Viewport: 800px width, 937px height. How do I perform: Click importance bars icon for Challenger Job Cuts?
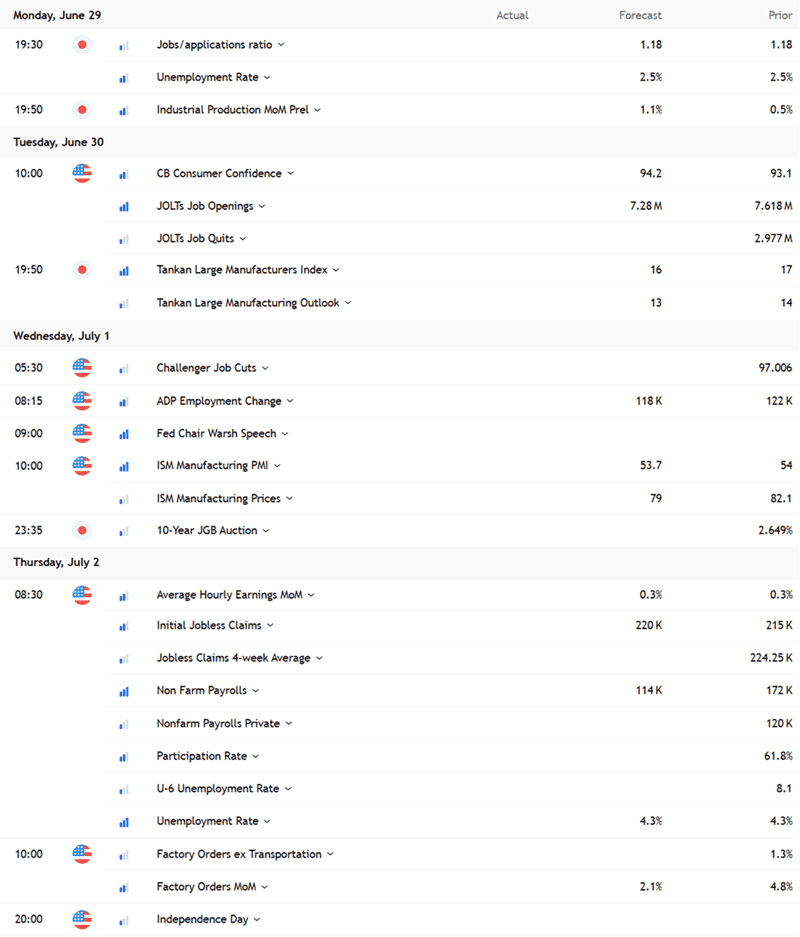pos(124,369)
